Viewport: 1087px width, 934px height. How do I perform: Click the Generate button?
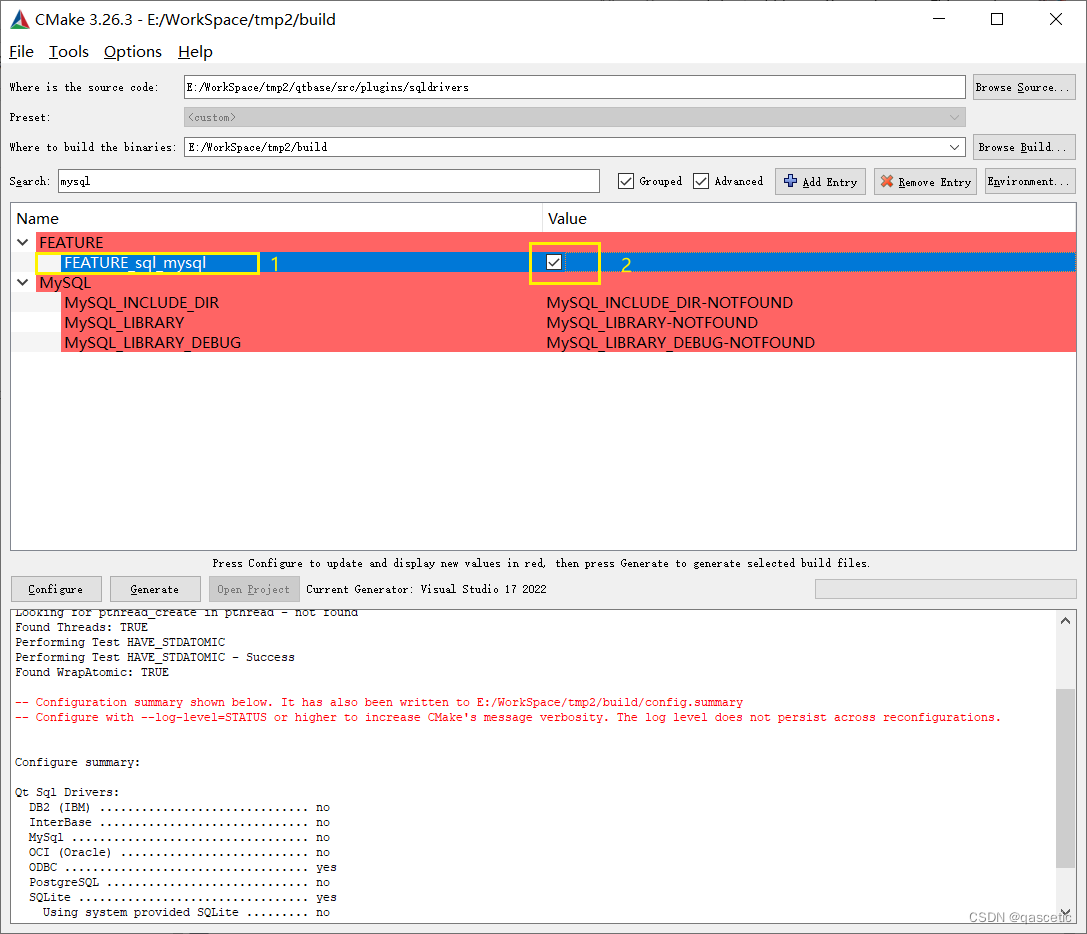tap(155, 589)
